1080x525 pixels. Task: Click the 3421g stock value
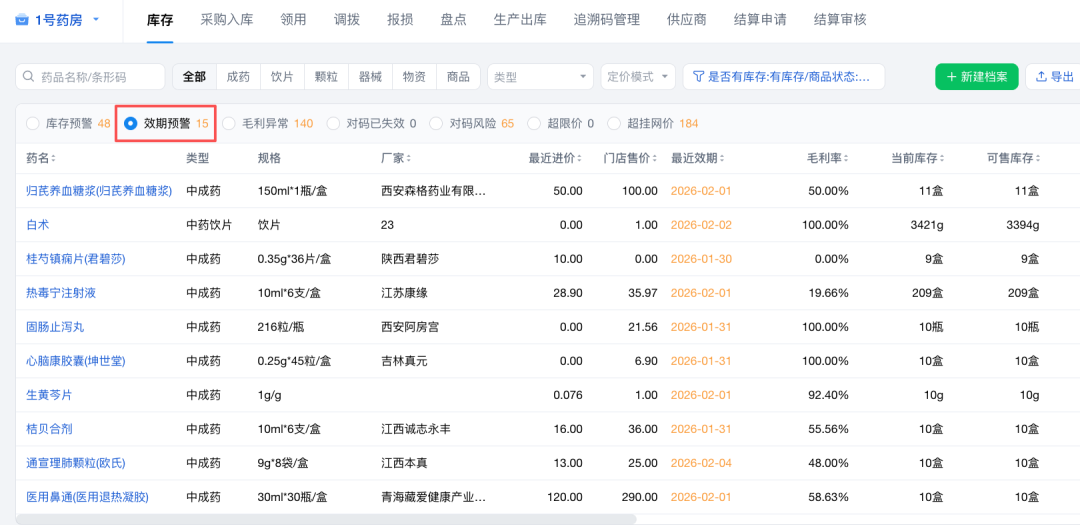(926, 225)
